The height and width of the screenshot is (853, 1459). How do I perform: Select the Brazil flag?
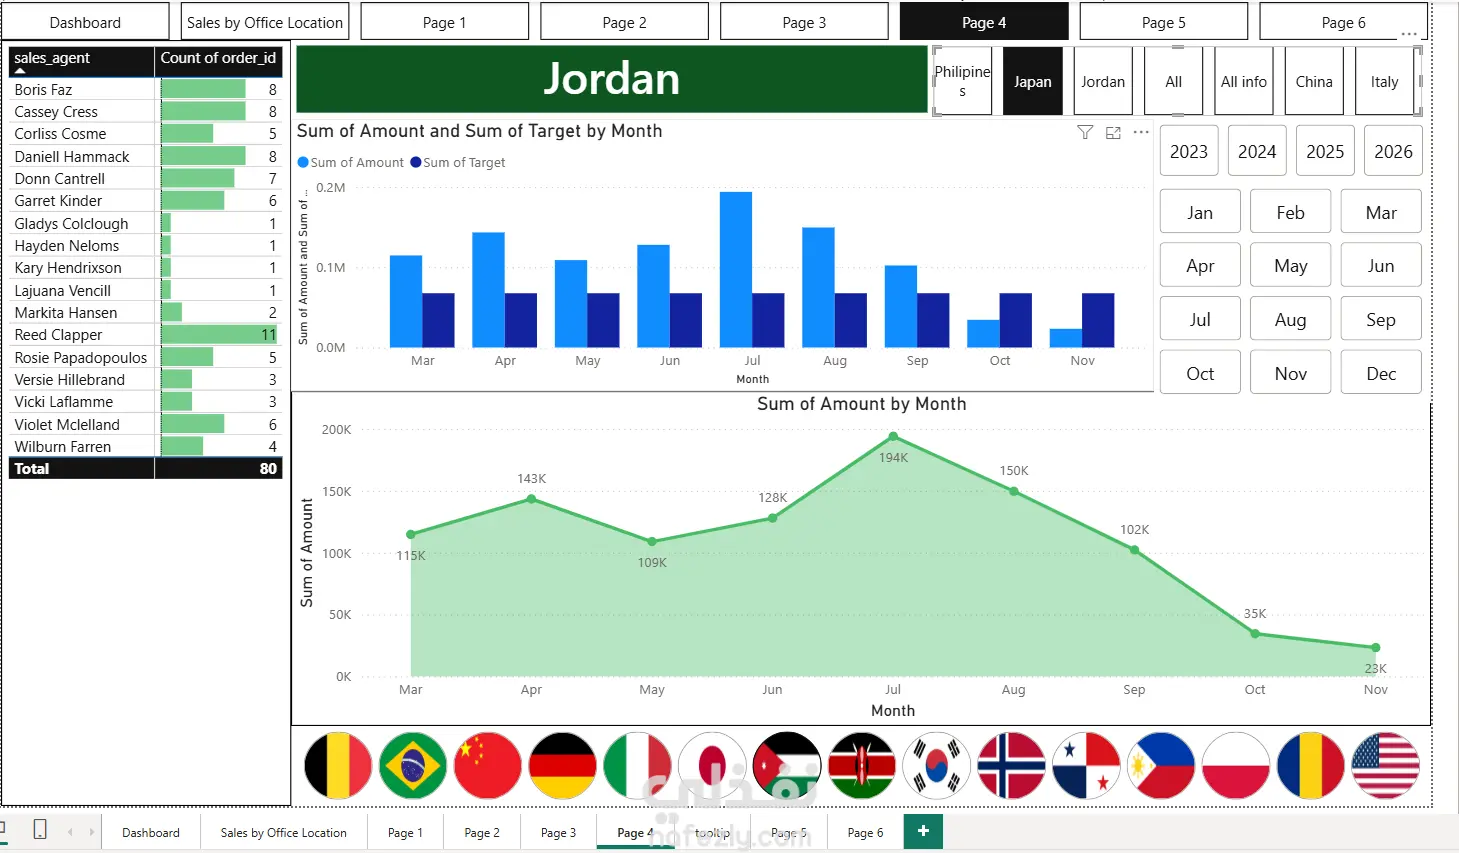413,766
